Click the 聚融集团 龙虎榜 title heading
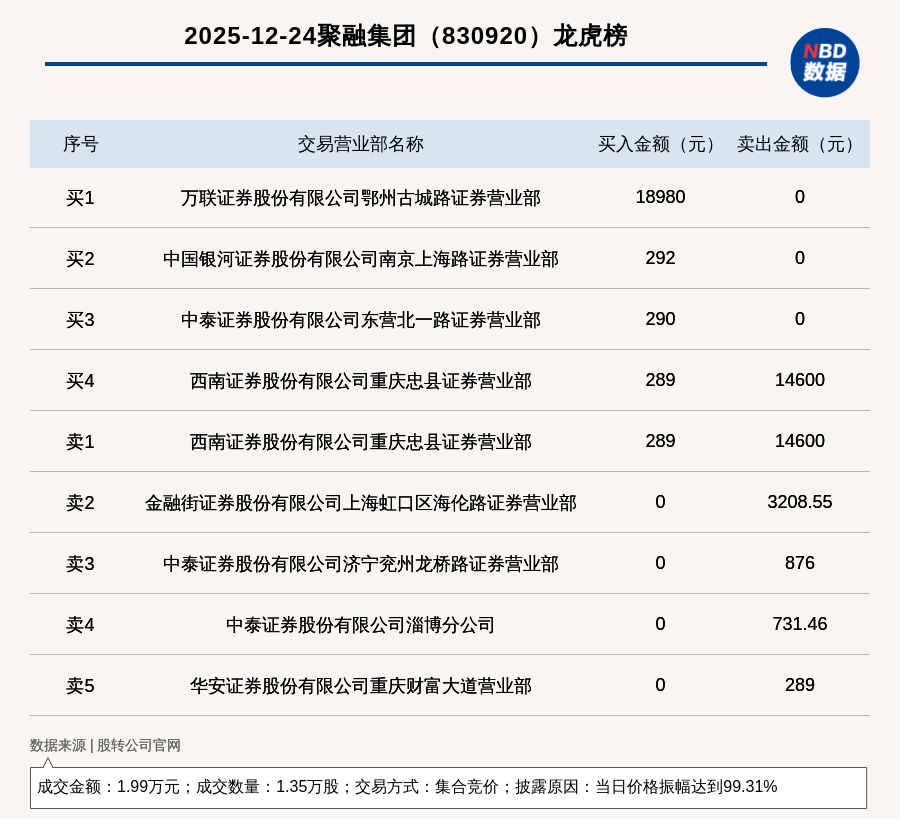The width and height of the screenshot is (900, 819). (405, 36)
